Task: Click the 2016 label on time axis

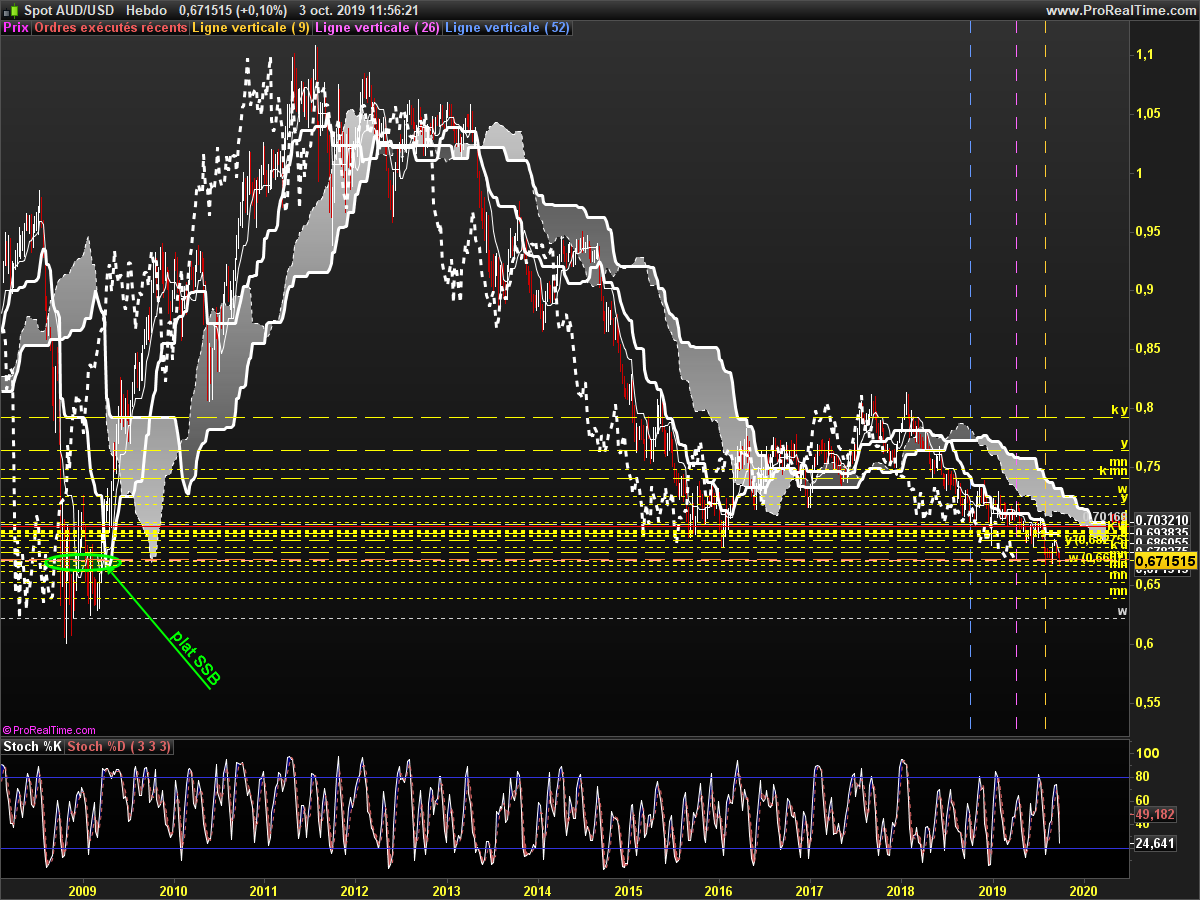Action: 718,890
